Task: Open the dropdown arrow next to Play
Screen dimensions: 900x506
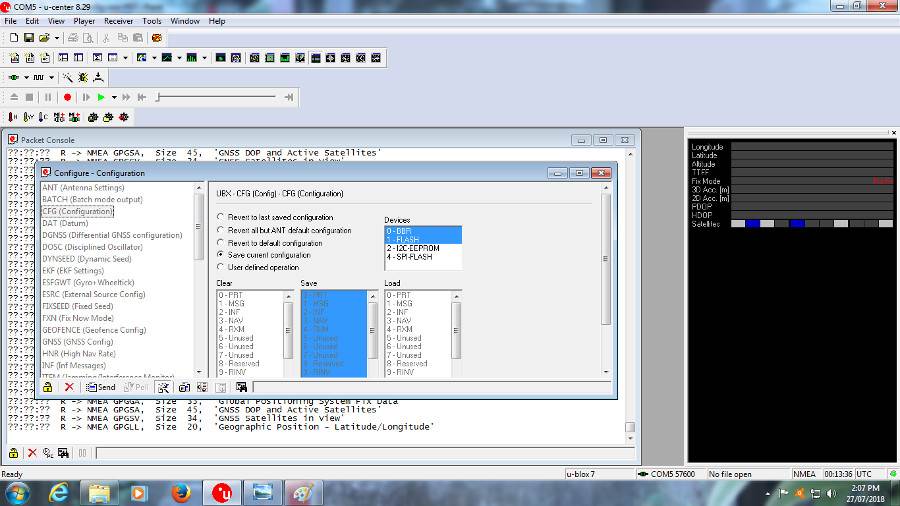Action: [x=114, y=97]
